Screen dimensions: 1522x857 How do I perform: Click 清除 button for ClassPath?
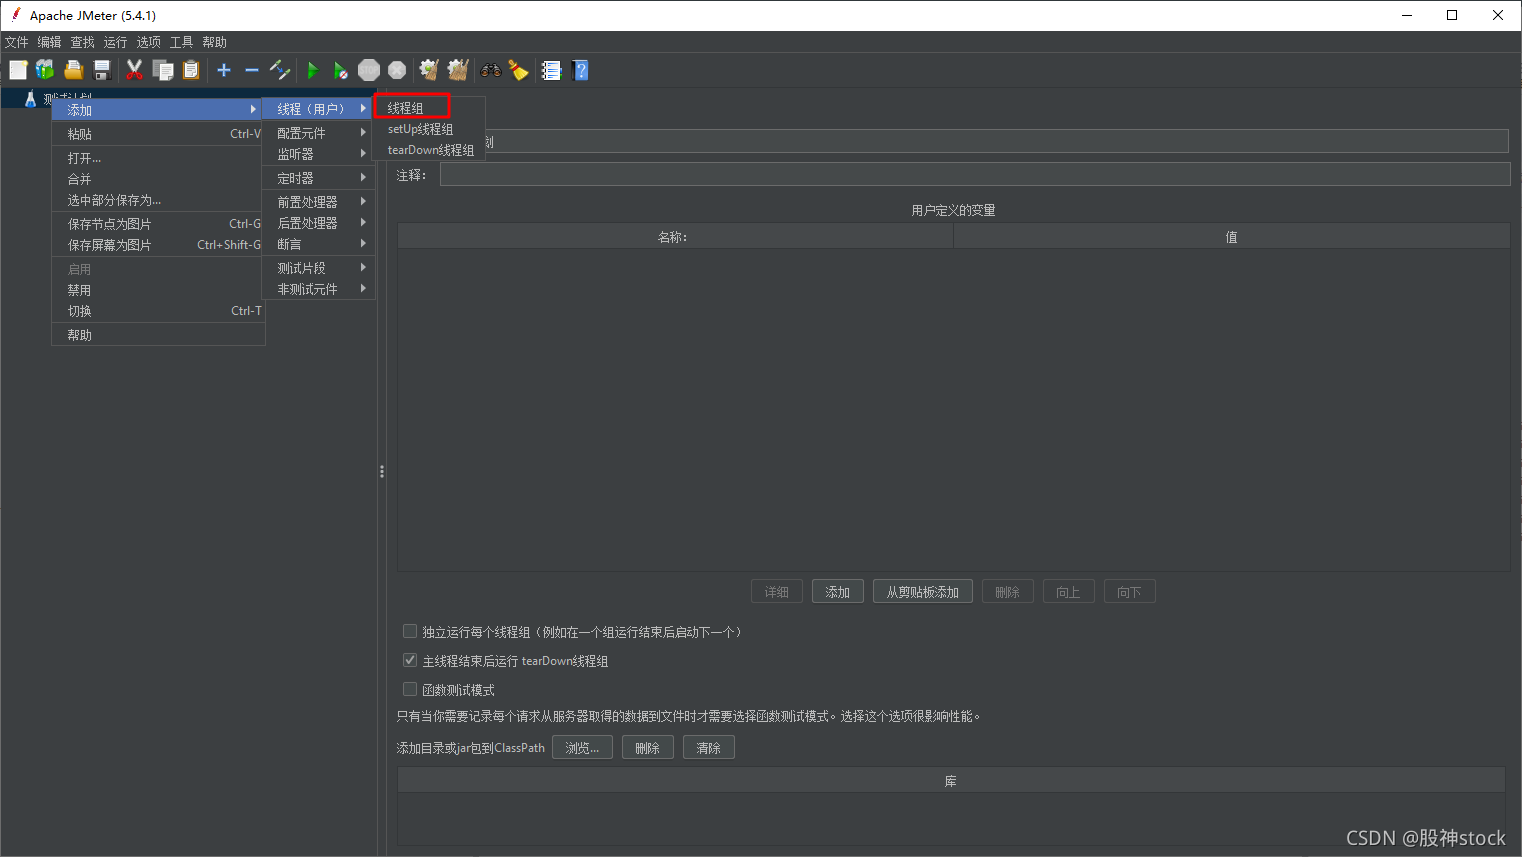[709, 748]
